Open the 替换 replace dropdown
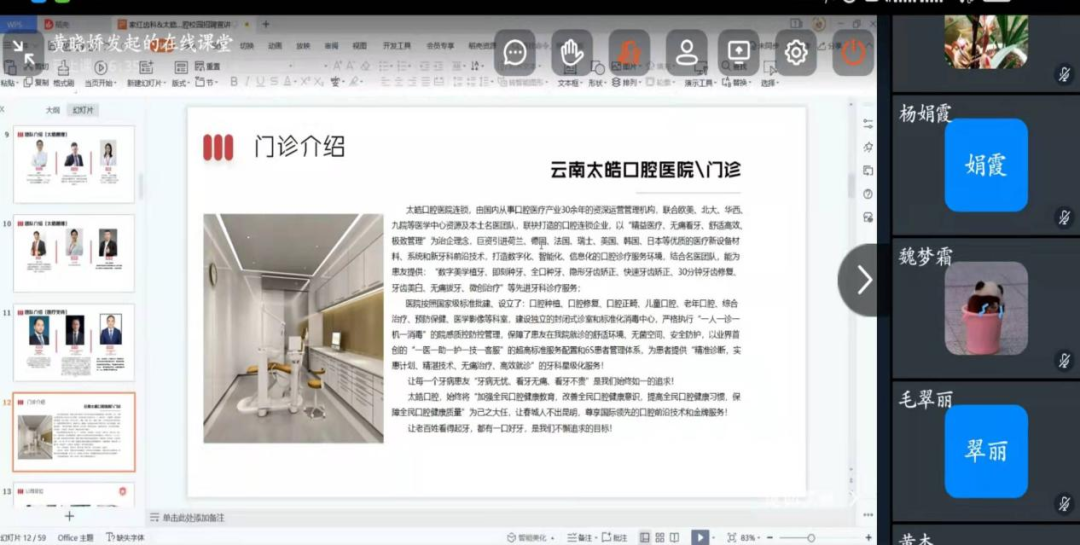Screen dimensions: 1080x545 (738, 83)
